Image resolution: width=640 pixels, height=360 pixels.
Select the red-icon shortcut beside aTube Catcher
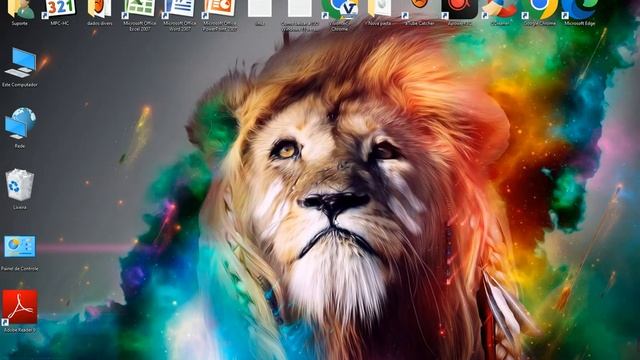click(460, 12)
